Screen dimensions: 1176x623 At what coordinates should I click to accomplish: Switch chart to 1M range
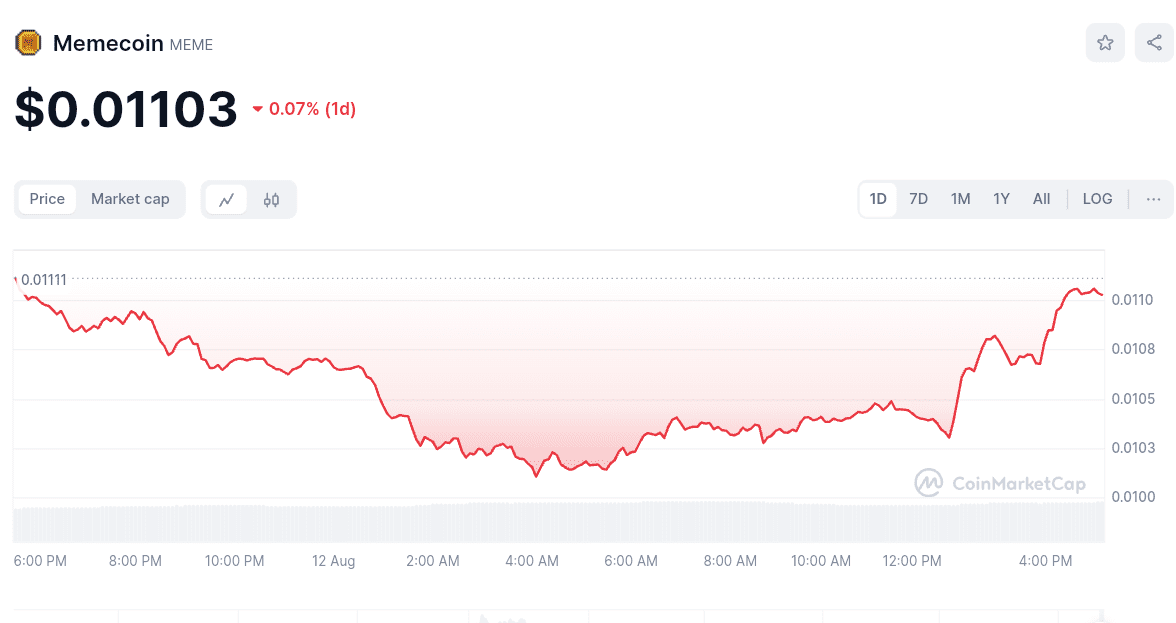coord(960,199)
